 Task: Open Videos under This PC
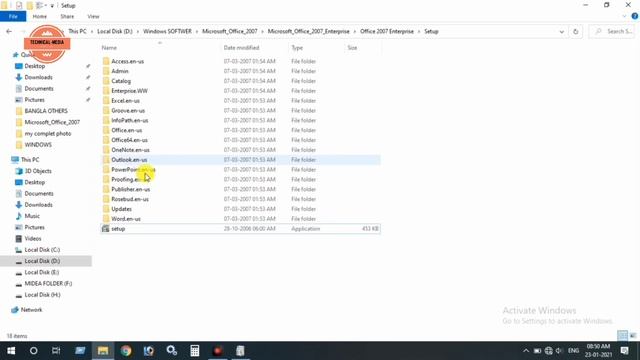[x=33, y=238]
